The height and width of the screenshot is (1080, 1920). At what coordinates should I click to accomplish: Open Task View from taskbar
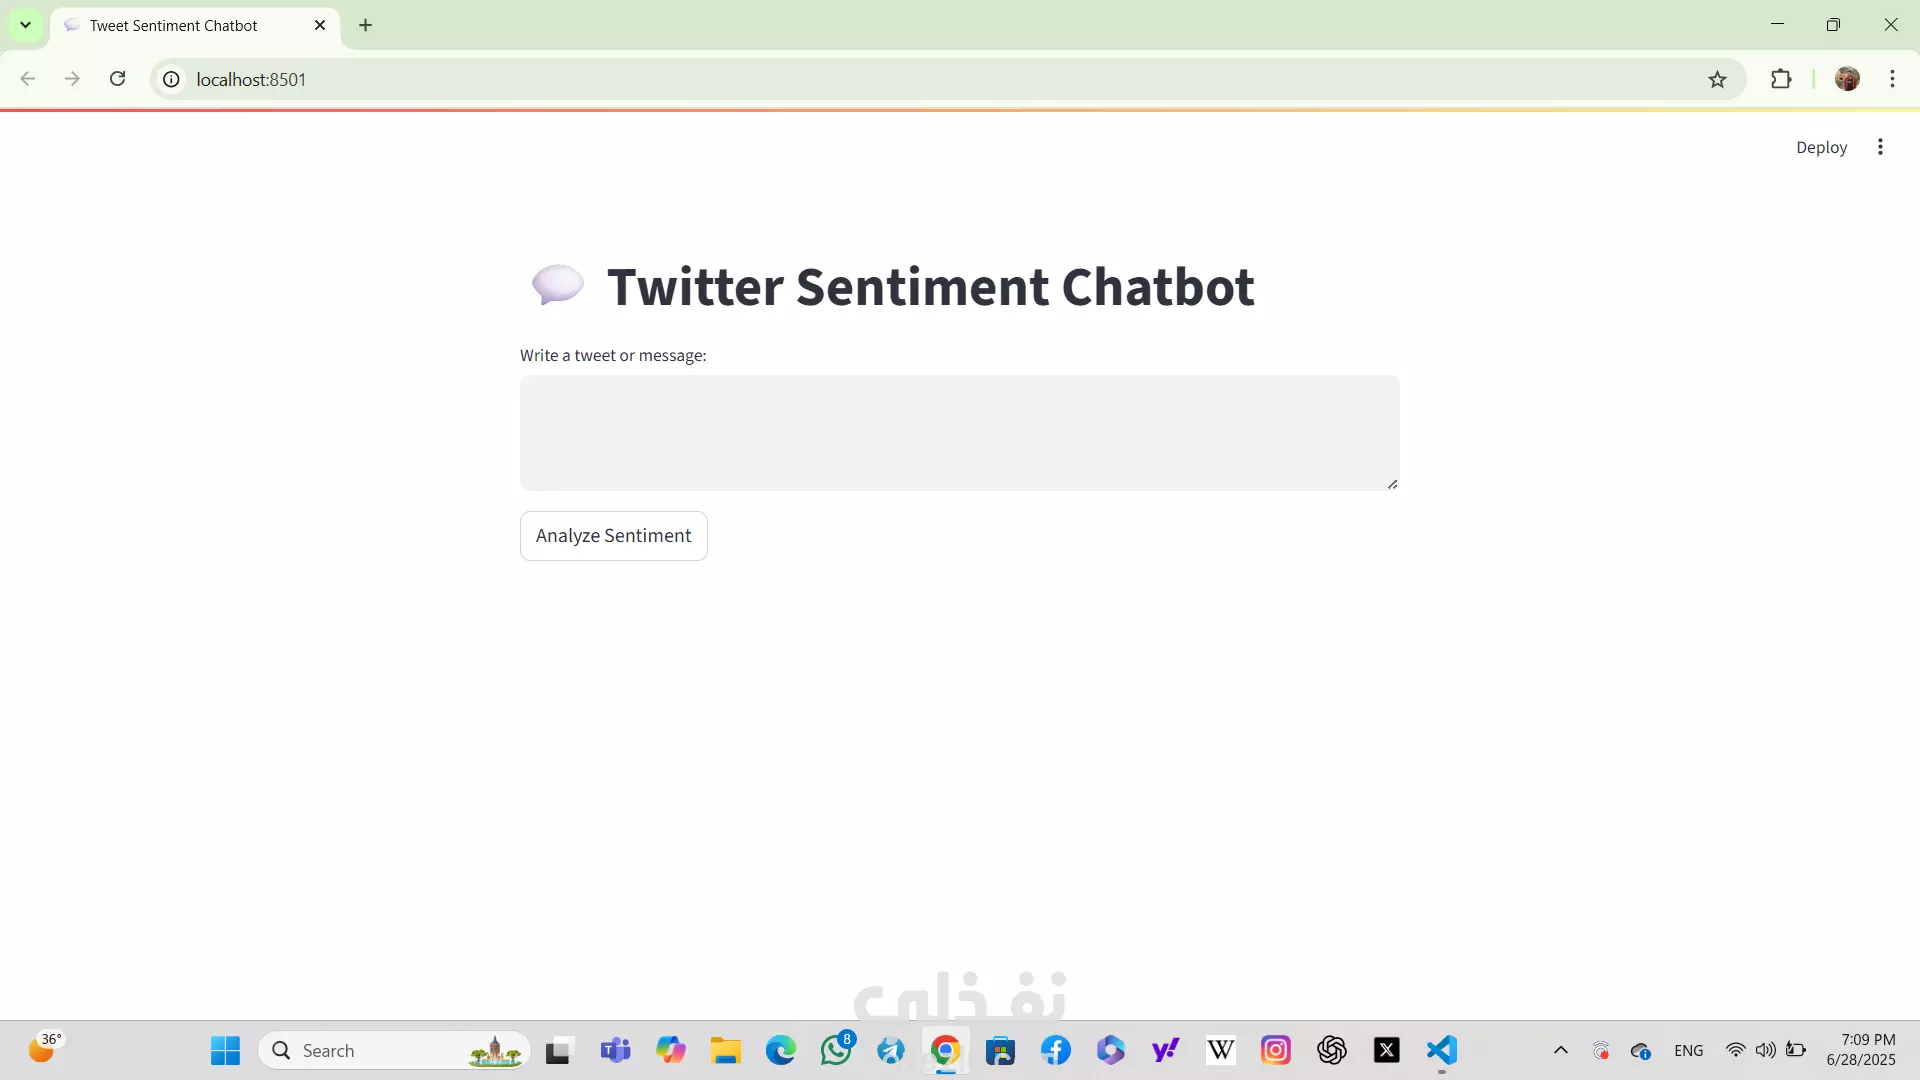click(x=557, y=1050)
